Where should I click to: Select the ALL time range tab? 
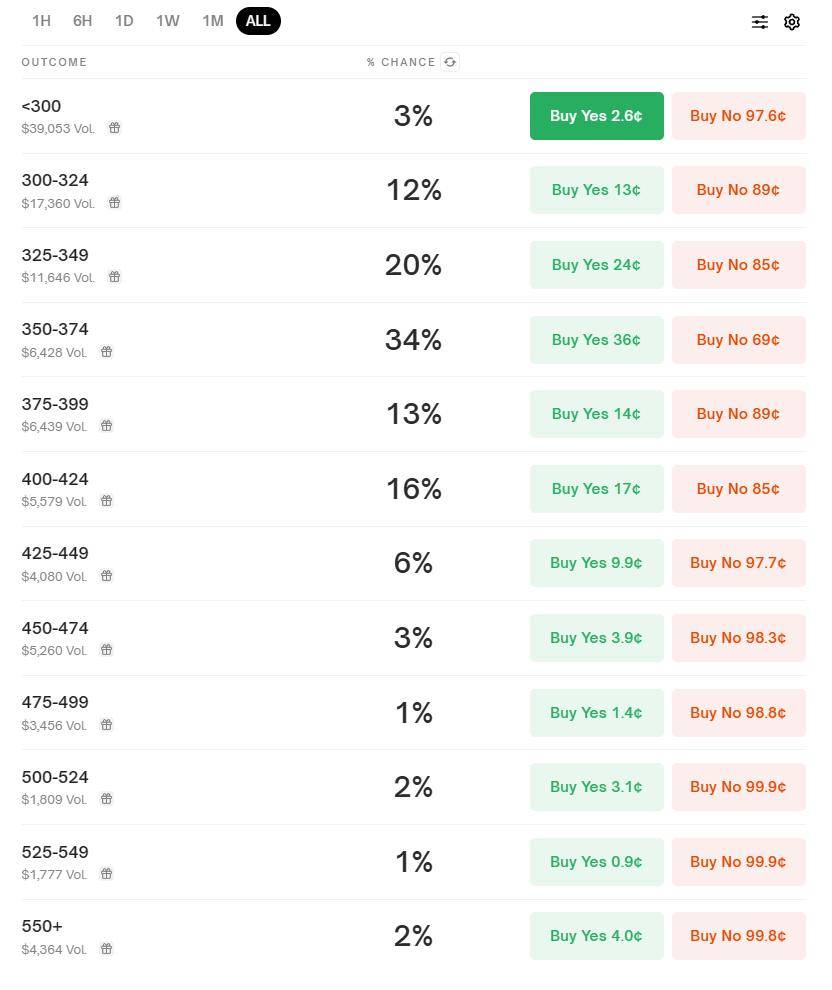pos(258,21)
